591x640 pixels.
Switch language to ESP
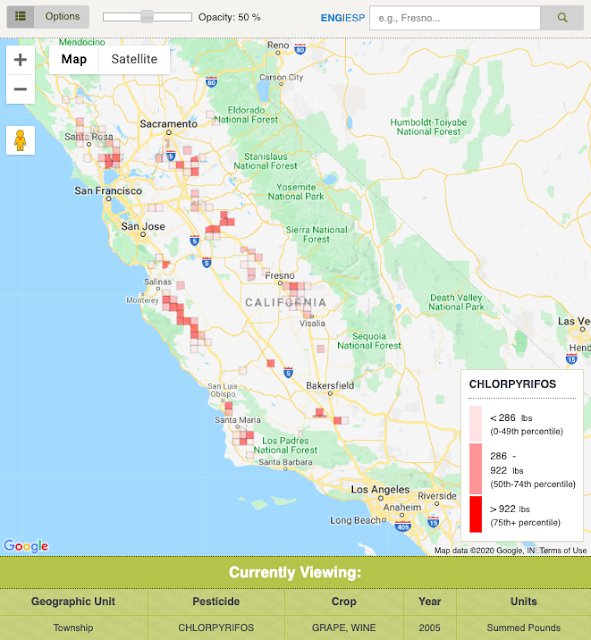pyautogui.click(x=355, y=18)
